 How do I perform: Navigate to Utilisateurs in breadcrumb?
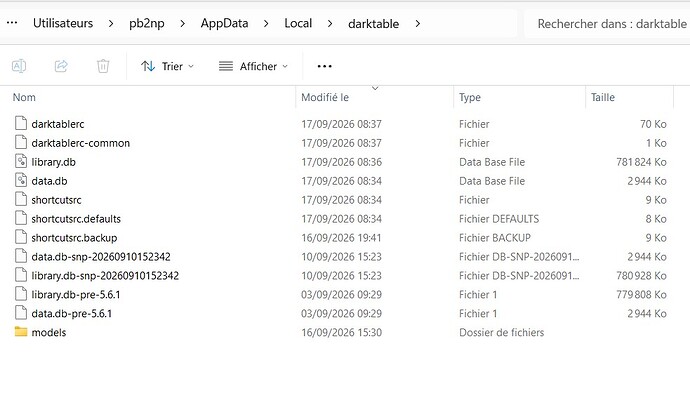63,23
